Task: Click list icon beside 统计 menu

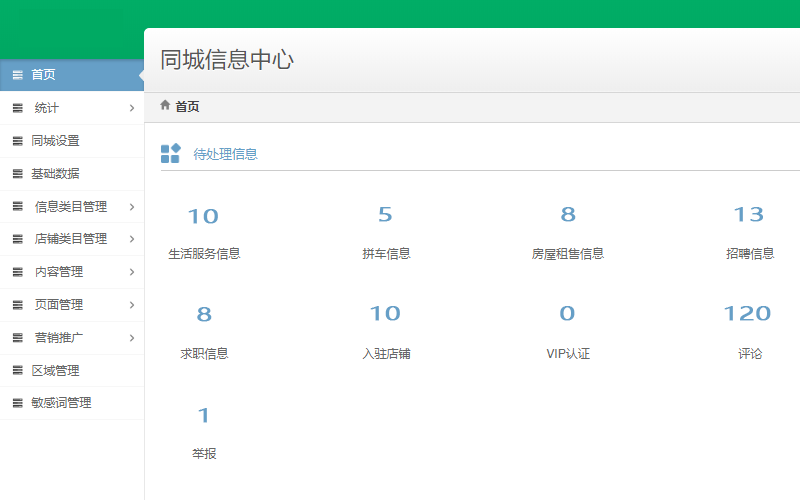Action: pos(17,108)
